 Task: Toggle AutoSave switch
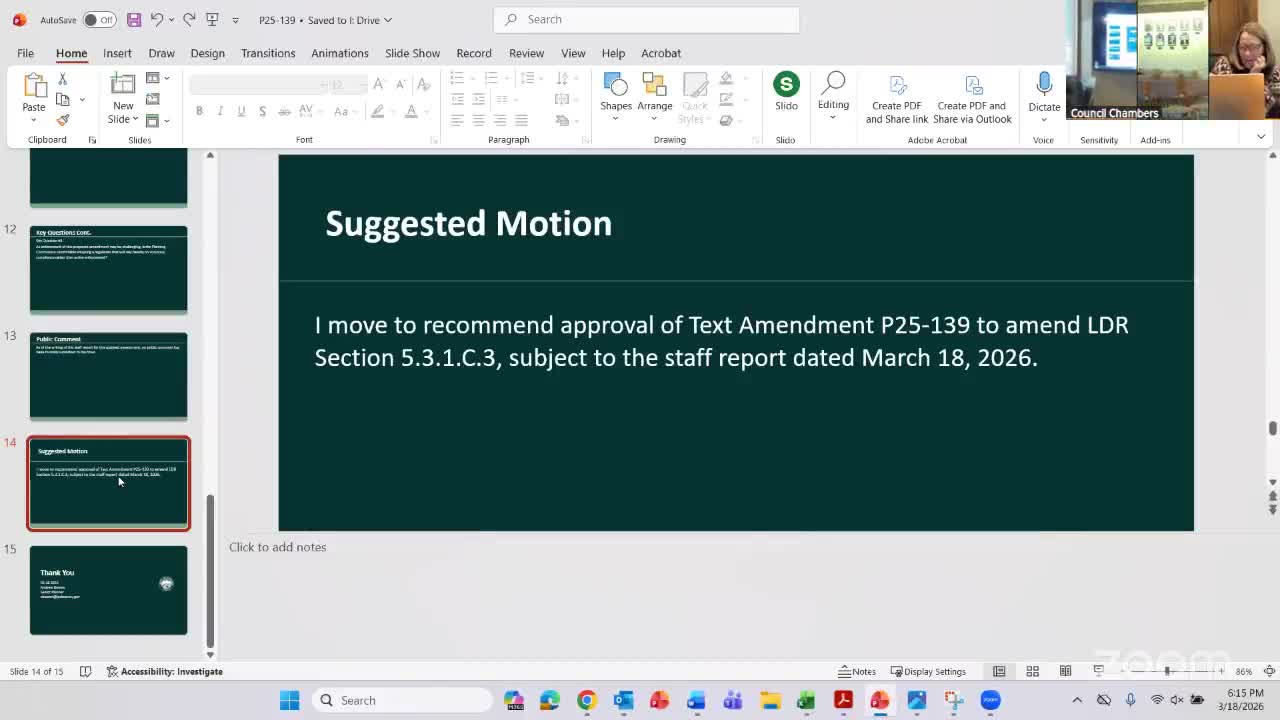coord(98,20)
